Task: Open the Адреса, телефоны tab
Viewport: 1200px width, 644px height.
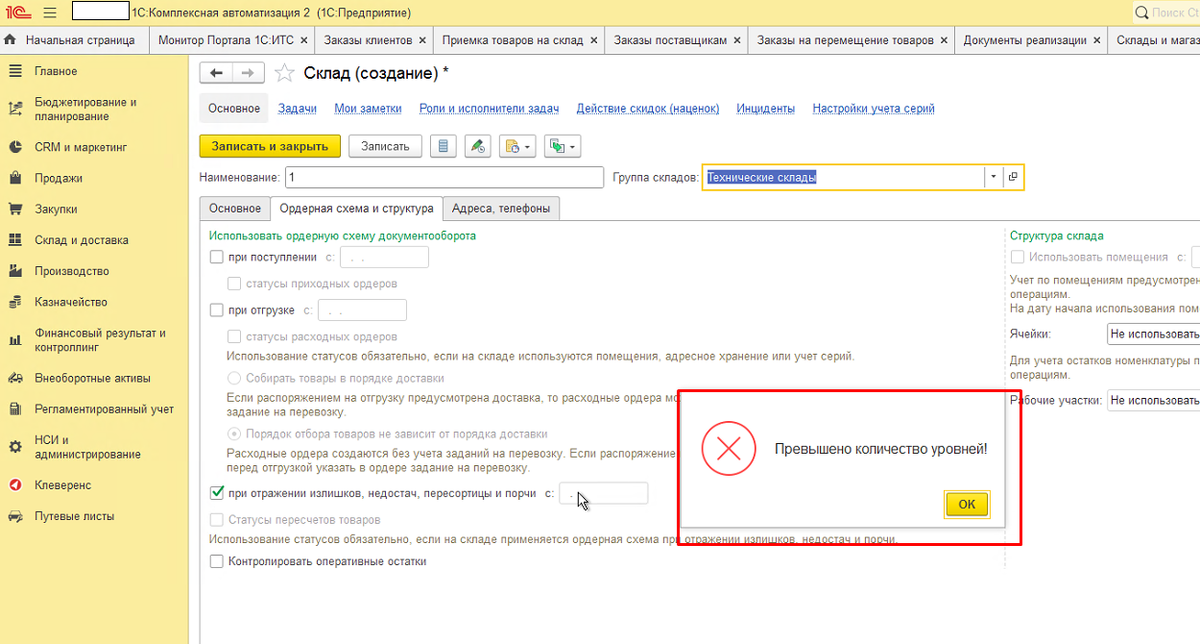Action: (x=501, y=208)
